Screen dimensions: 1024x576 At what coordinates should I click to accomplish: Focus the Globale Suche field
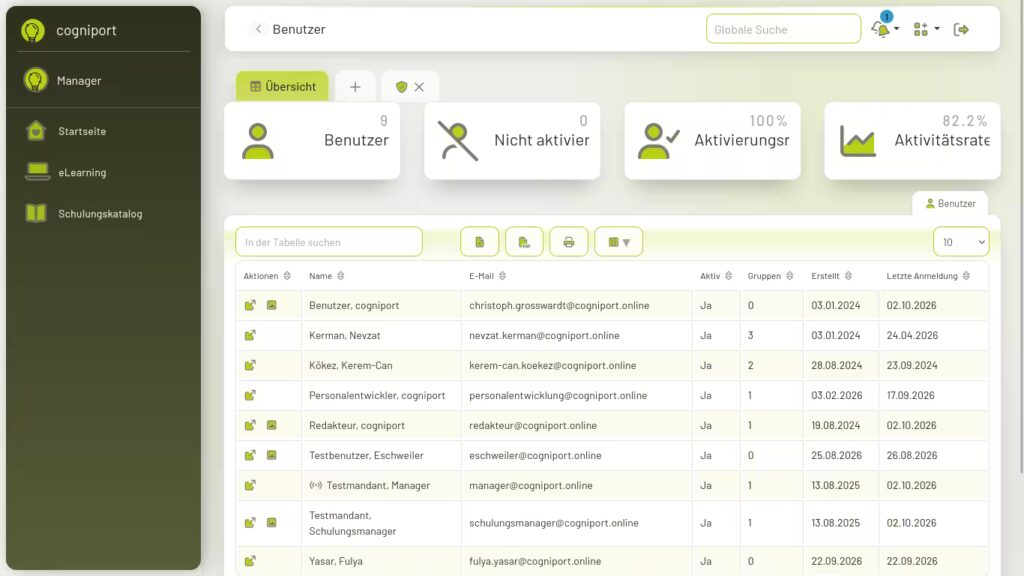[x=783, y=29]
